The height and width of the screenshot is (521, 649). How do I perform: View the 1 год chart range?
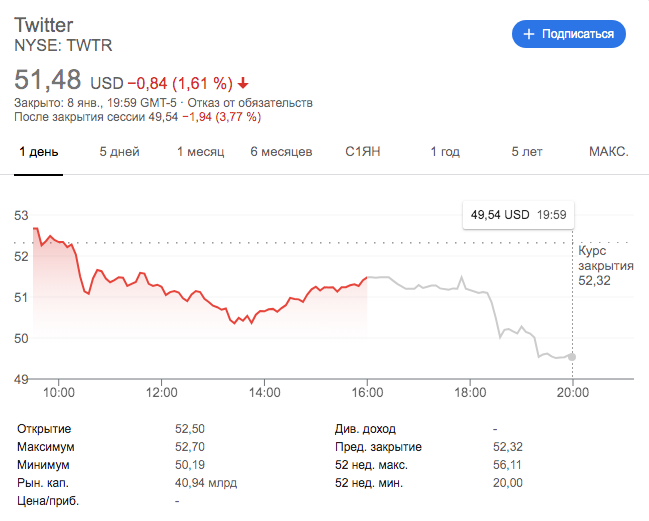[x=445, y=152]
